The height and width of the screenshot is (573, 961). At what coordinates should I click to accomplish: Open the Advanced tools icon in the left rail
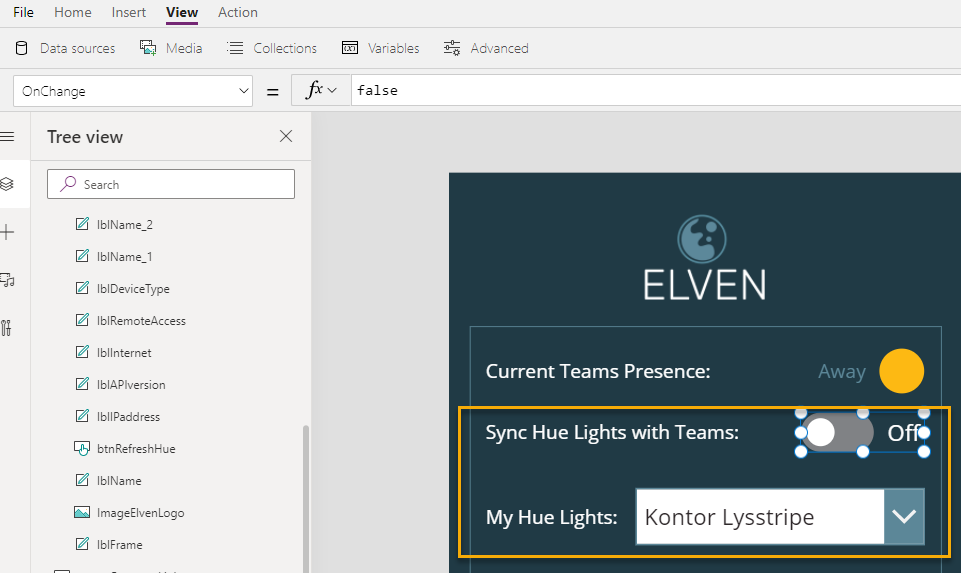[6, 328]
